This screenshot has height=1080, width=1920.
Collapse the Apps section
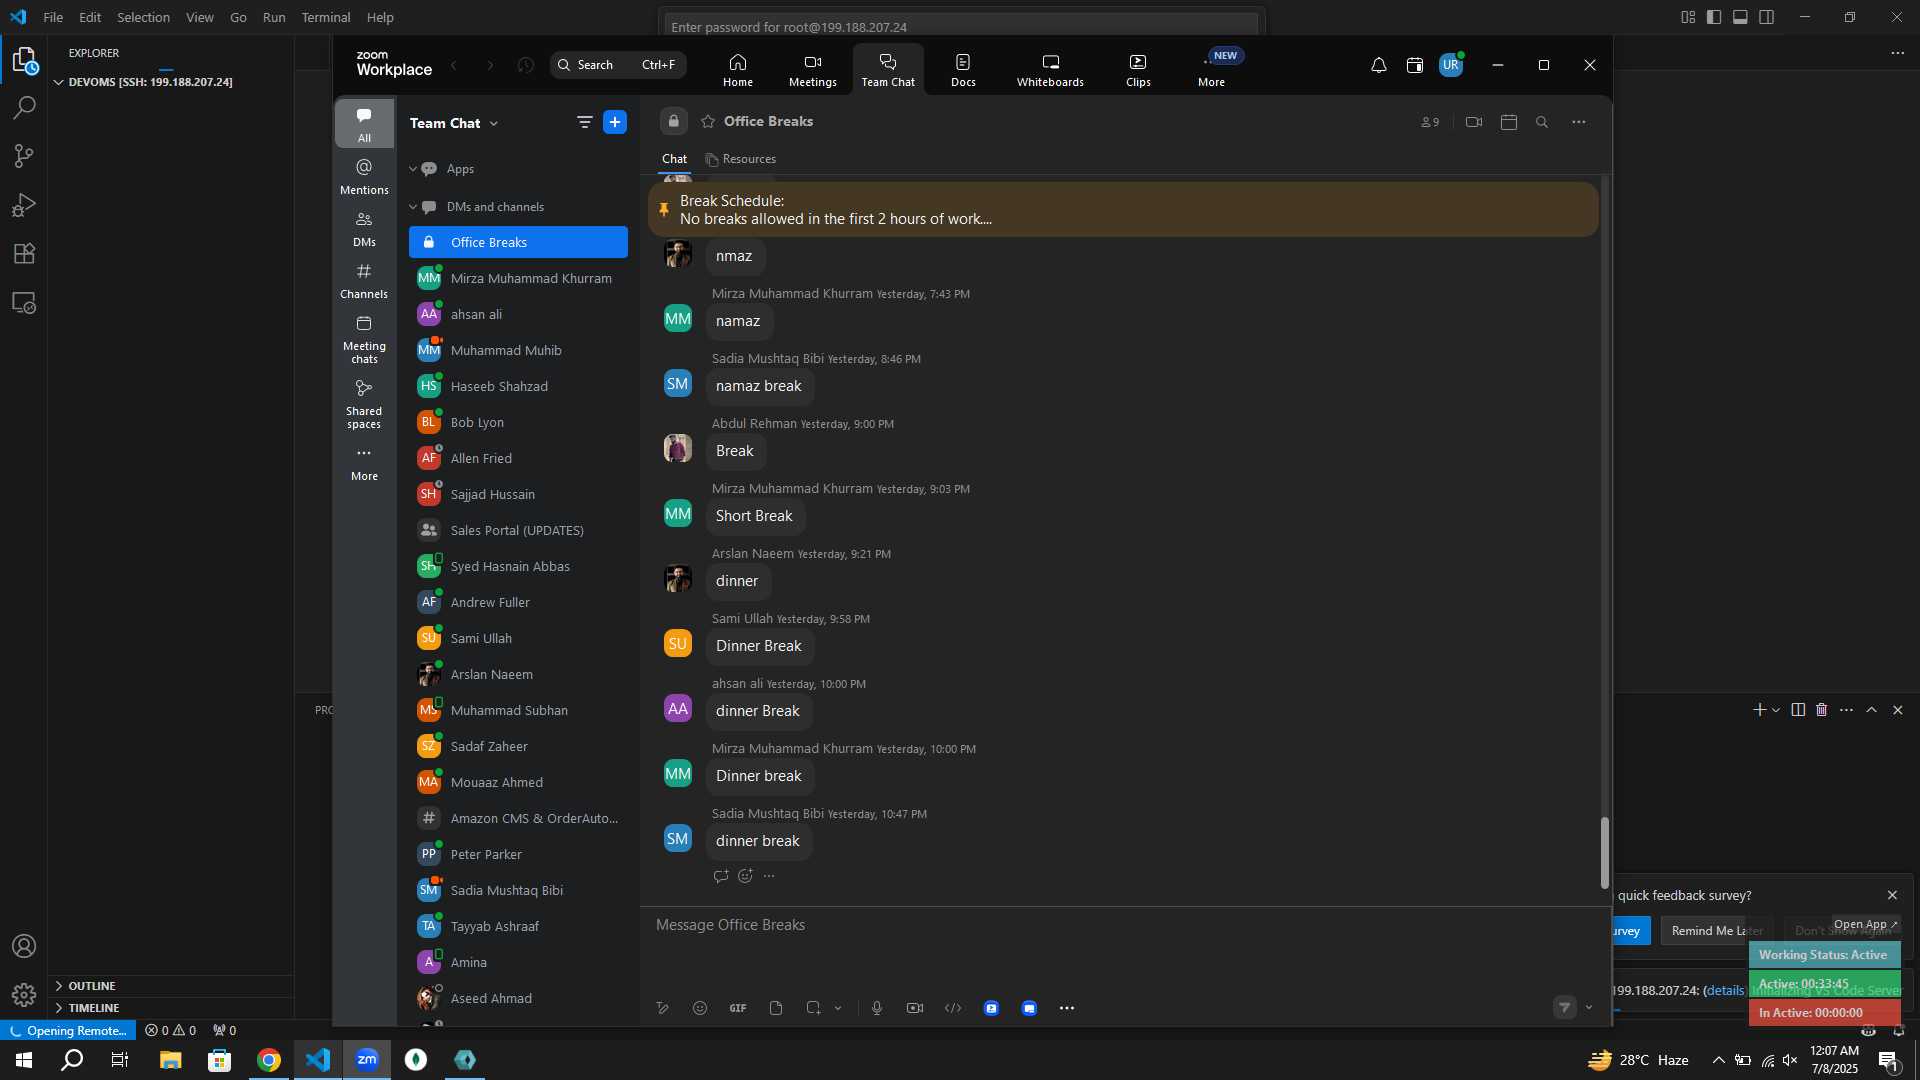point(412,169)
